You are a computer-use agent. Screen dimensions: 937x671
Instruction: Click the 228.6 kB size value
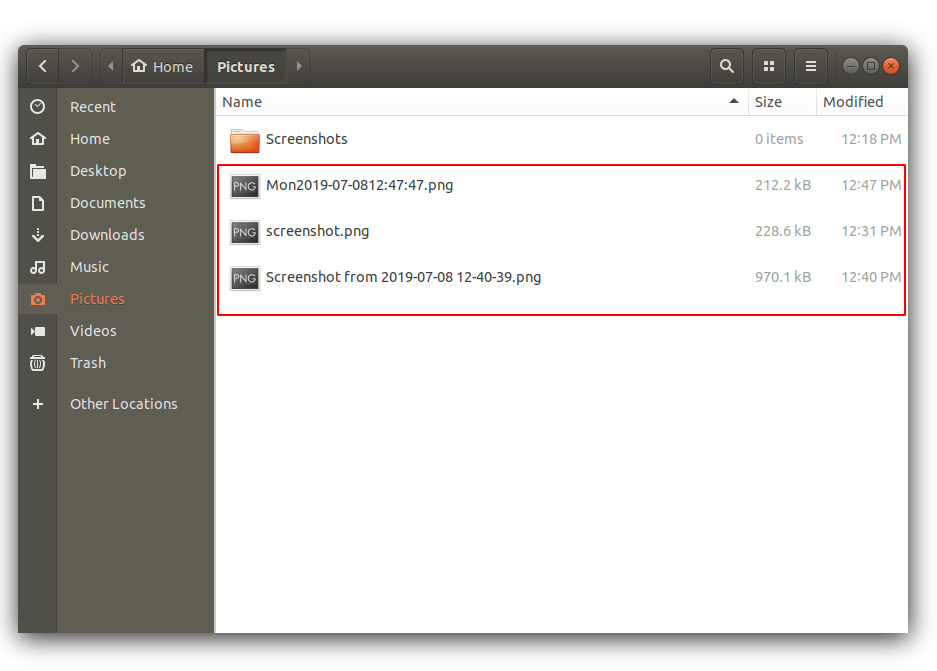pos(783,231)
